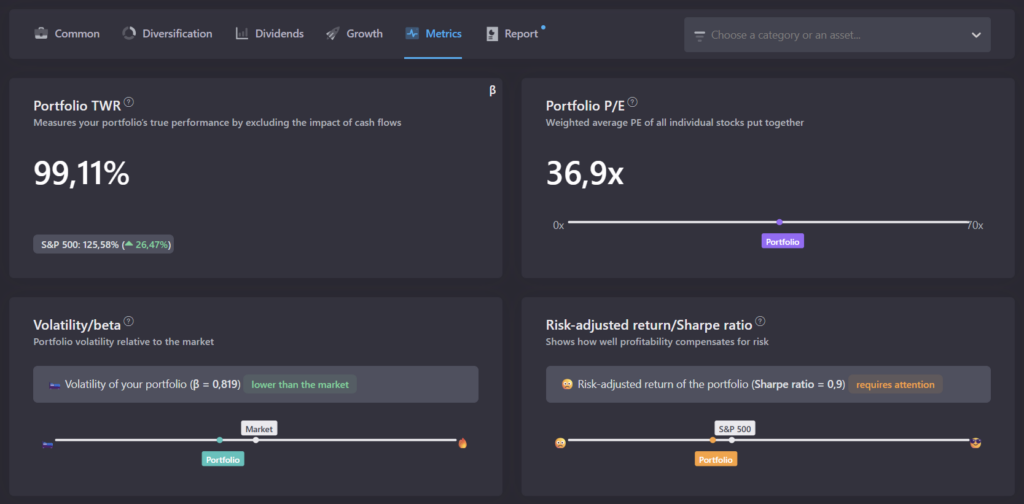Click the beta symbol in TWR card corner
Viewport: 1024px width, 504px height.
click(492, 90)
